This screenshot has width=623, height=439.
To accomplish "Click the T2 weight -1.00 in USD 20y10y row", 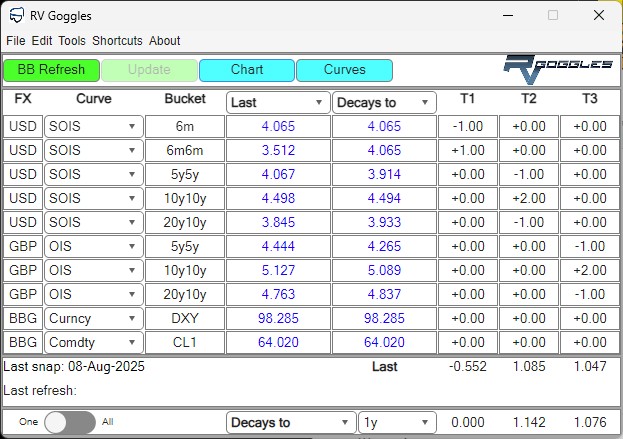I will [x=529, y=222].
